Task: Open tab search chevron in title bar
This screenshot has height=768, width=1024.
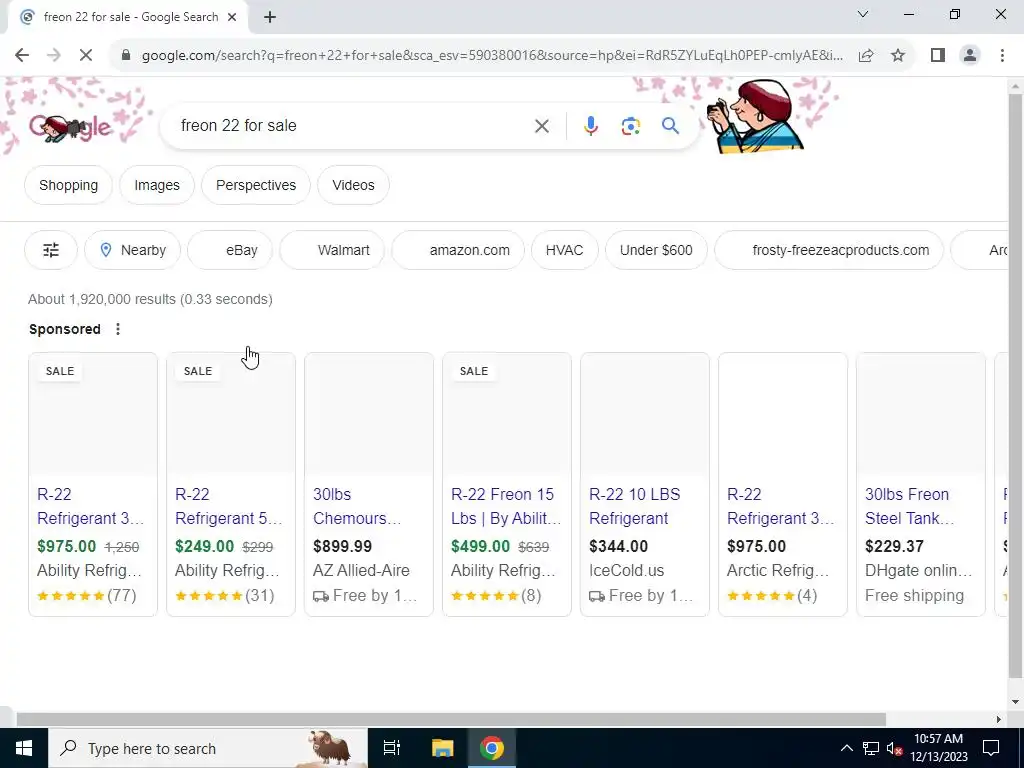Action: point(863,14)
